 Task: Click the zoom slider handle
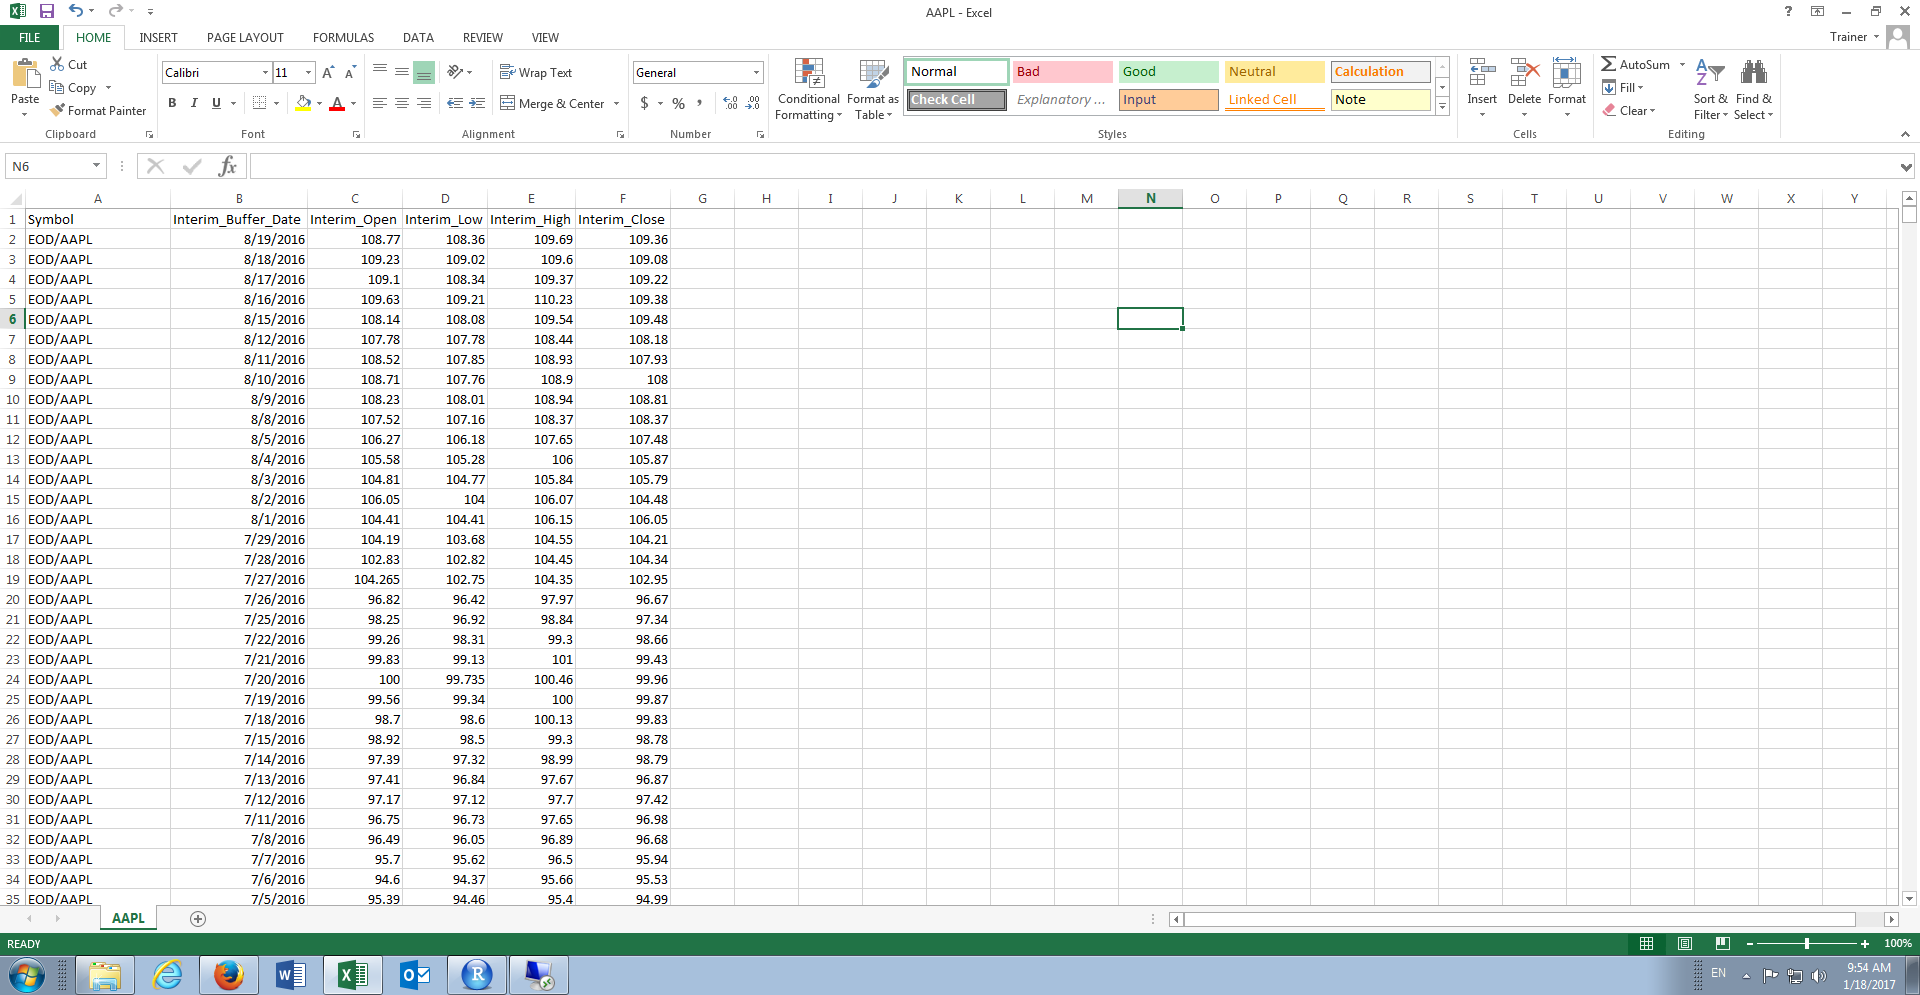pyautogui.click(x=1806, y=944)
